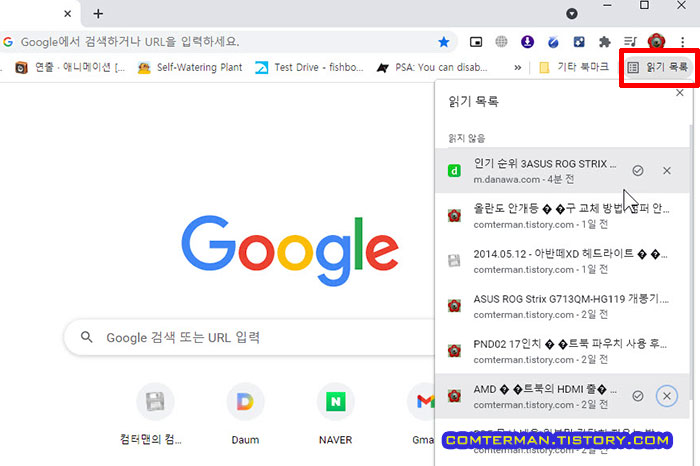700x466 pixels.
Task: Expand hidden bookmarks with the » chevron
Action: (517, 68)
